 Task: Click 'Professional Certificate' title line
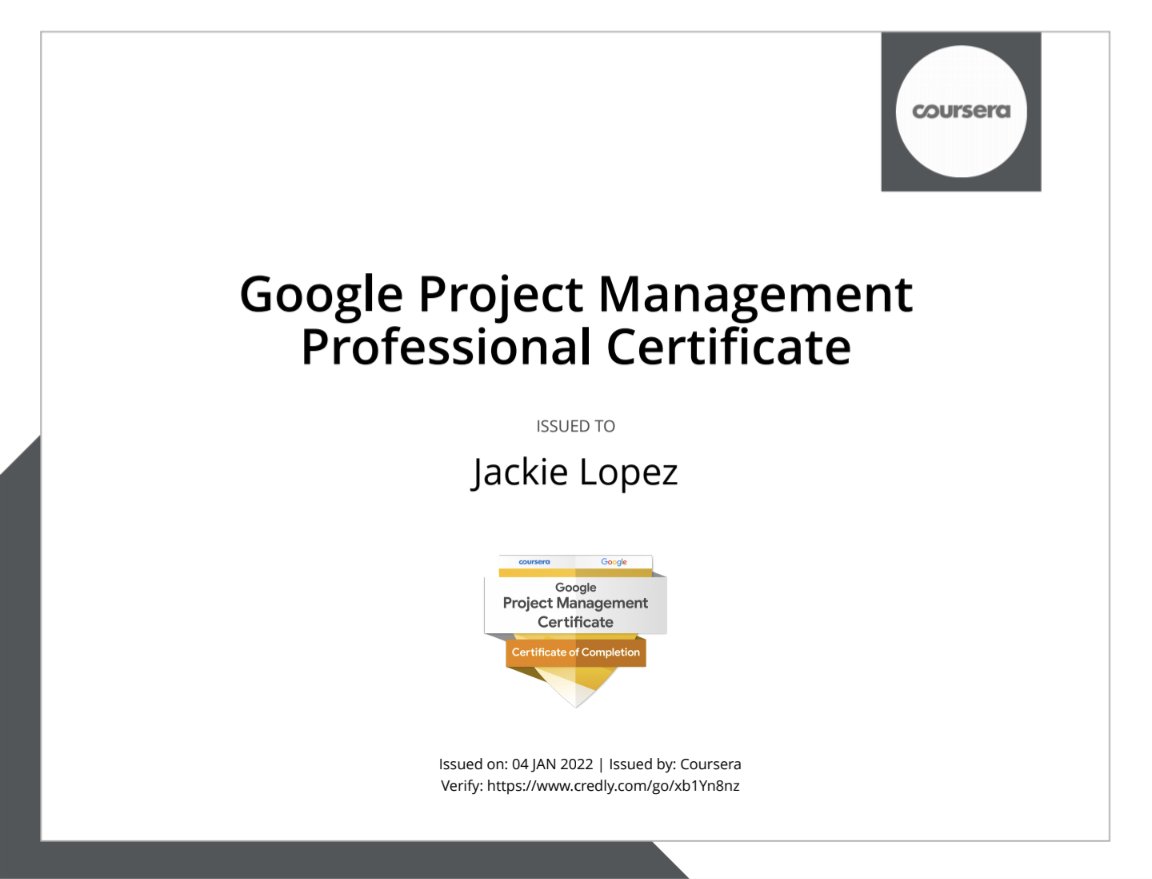click(x=576, y=347)
